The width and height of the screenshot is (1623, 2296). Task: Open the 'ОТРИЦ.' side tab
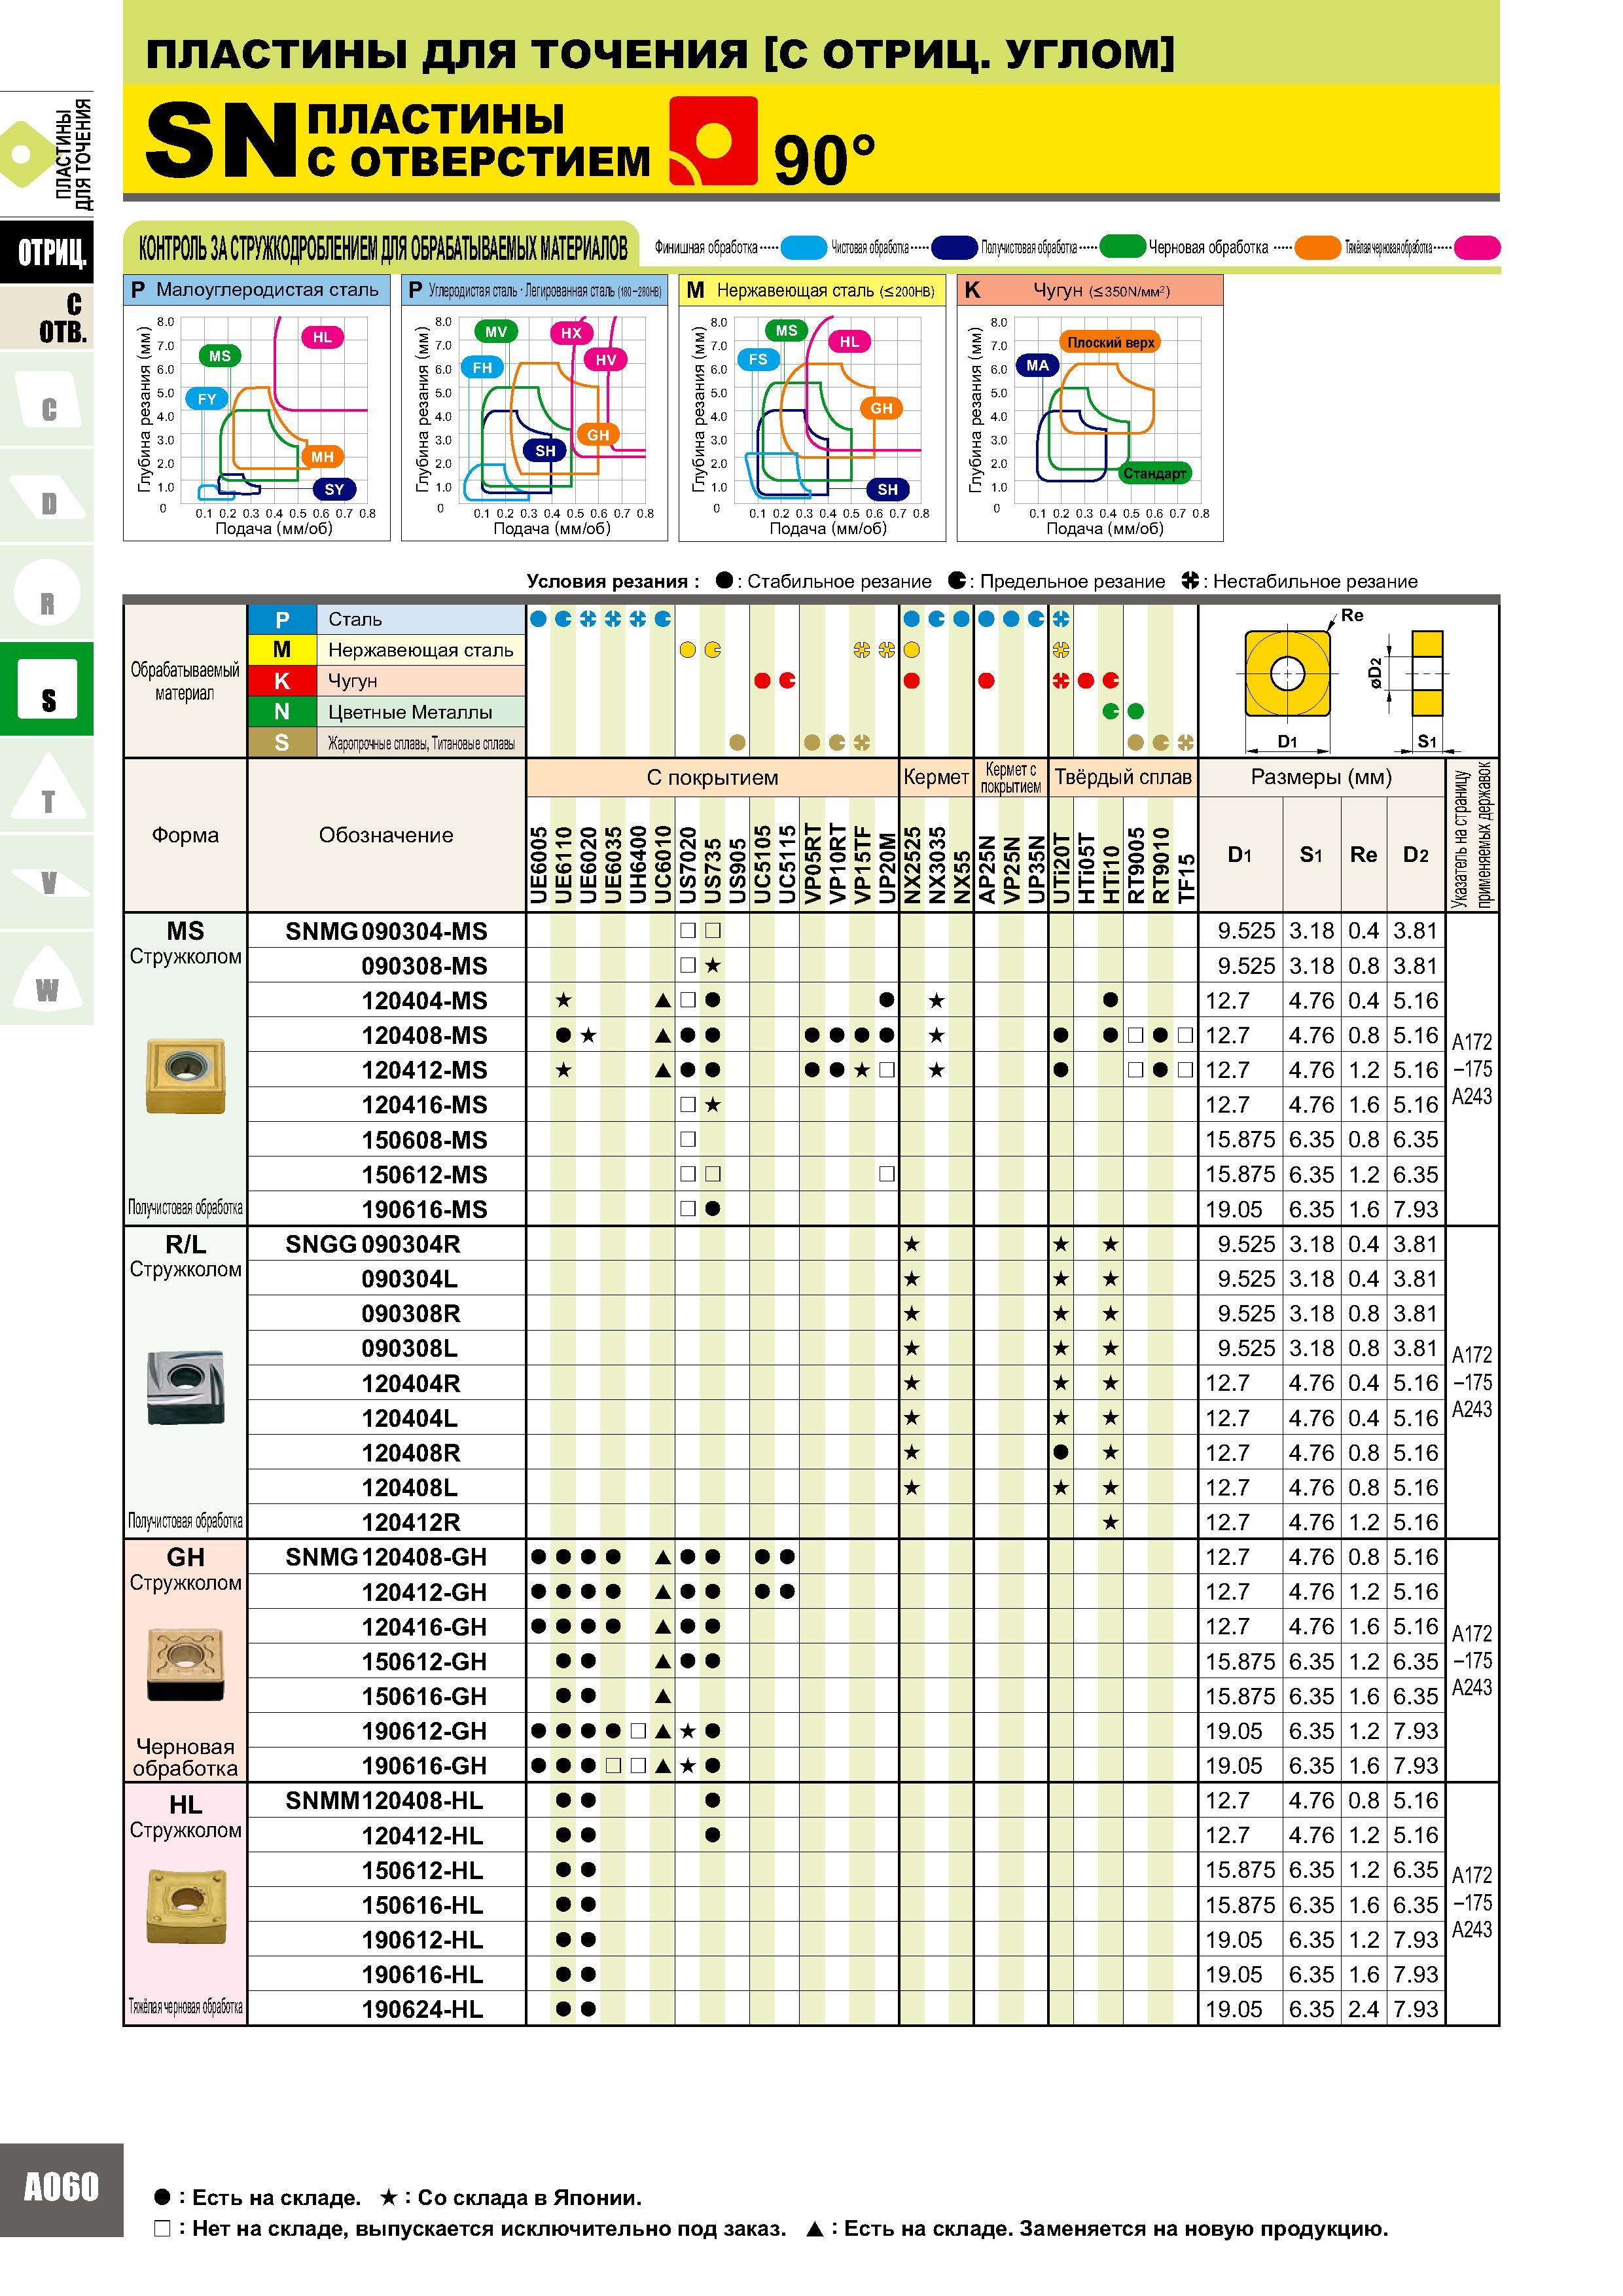point(47,251)
